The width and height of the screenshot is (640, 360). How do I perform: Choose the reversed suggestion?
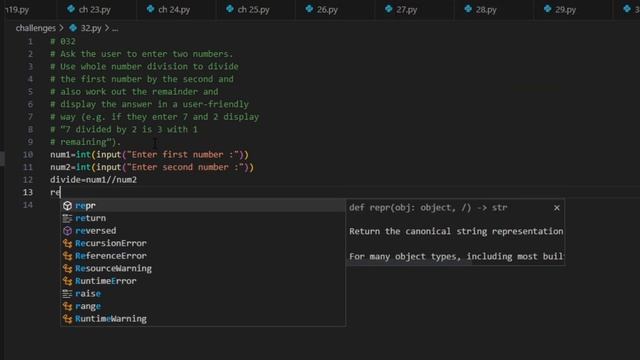click(x=203, y=231)
